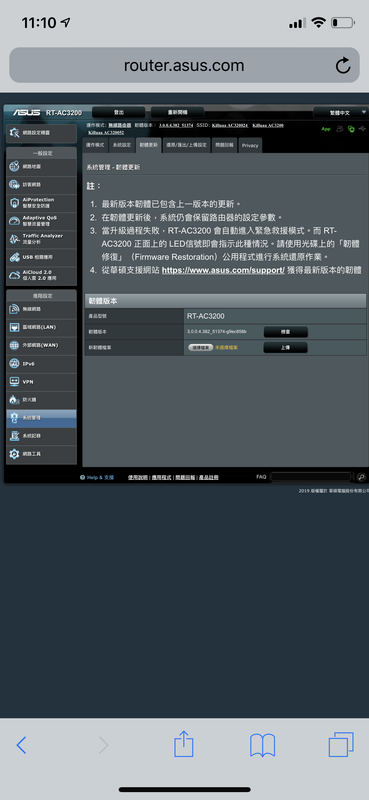Image resolution: width=369 pixels, height=800 pixels.
Task: Click the Help & Support icon
Action: 82,478
